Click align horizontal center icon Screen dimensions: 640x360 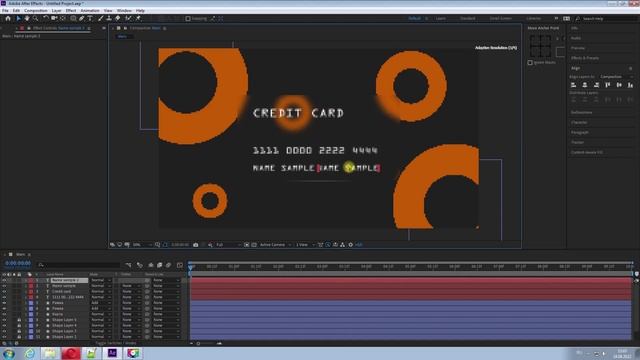click(x=585, y=85)
